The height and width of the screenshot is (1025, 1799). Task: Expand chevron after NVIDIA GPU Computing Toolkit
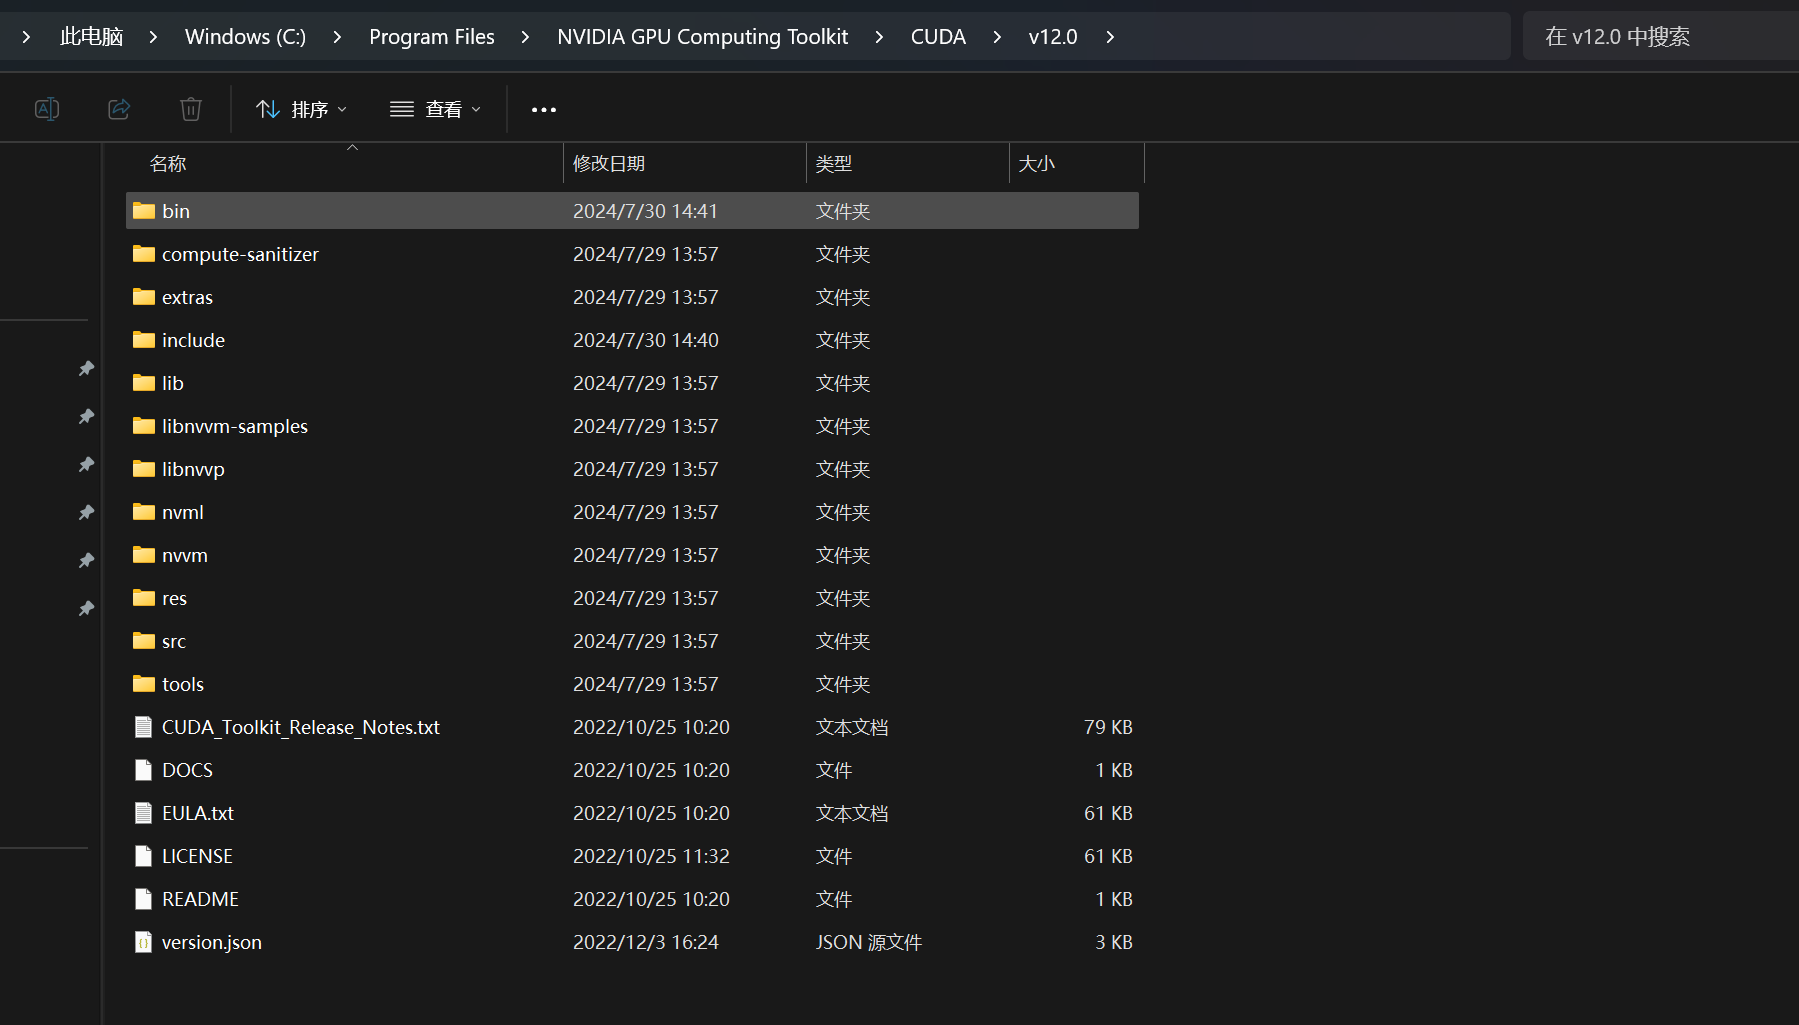pos(879,37)
